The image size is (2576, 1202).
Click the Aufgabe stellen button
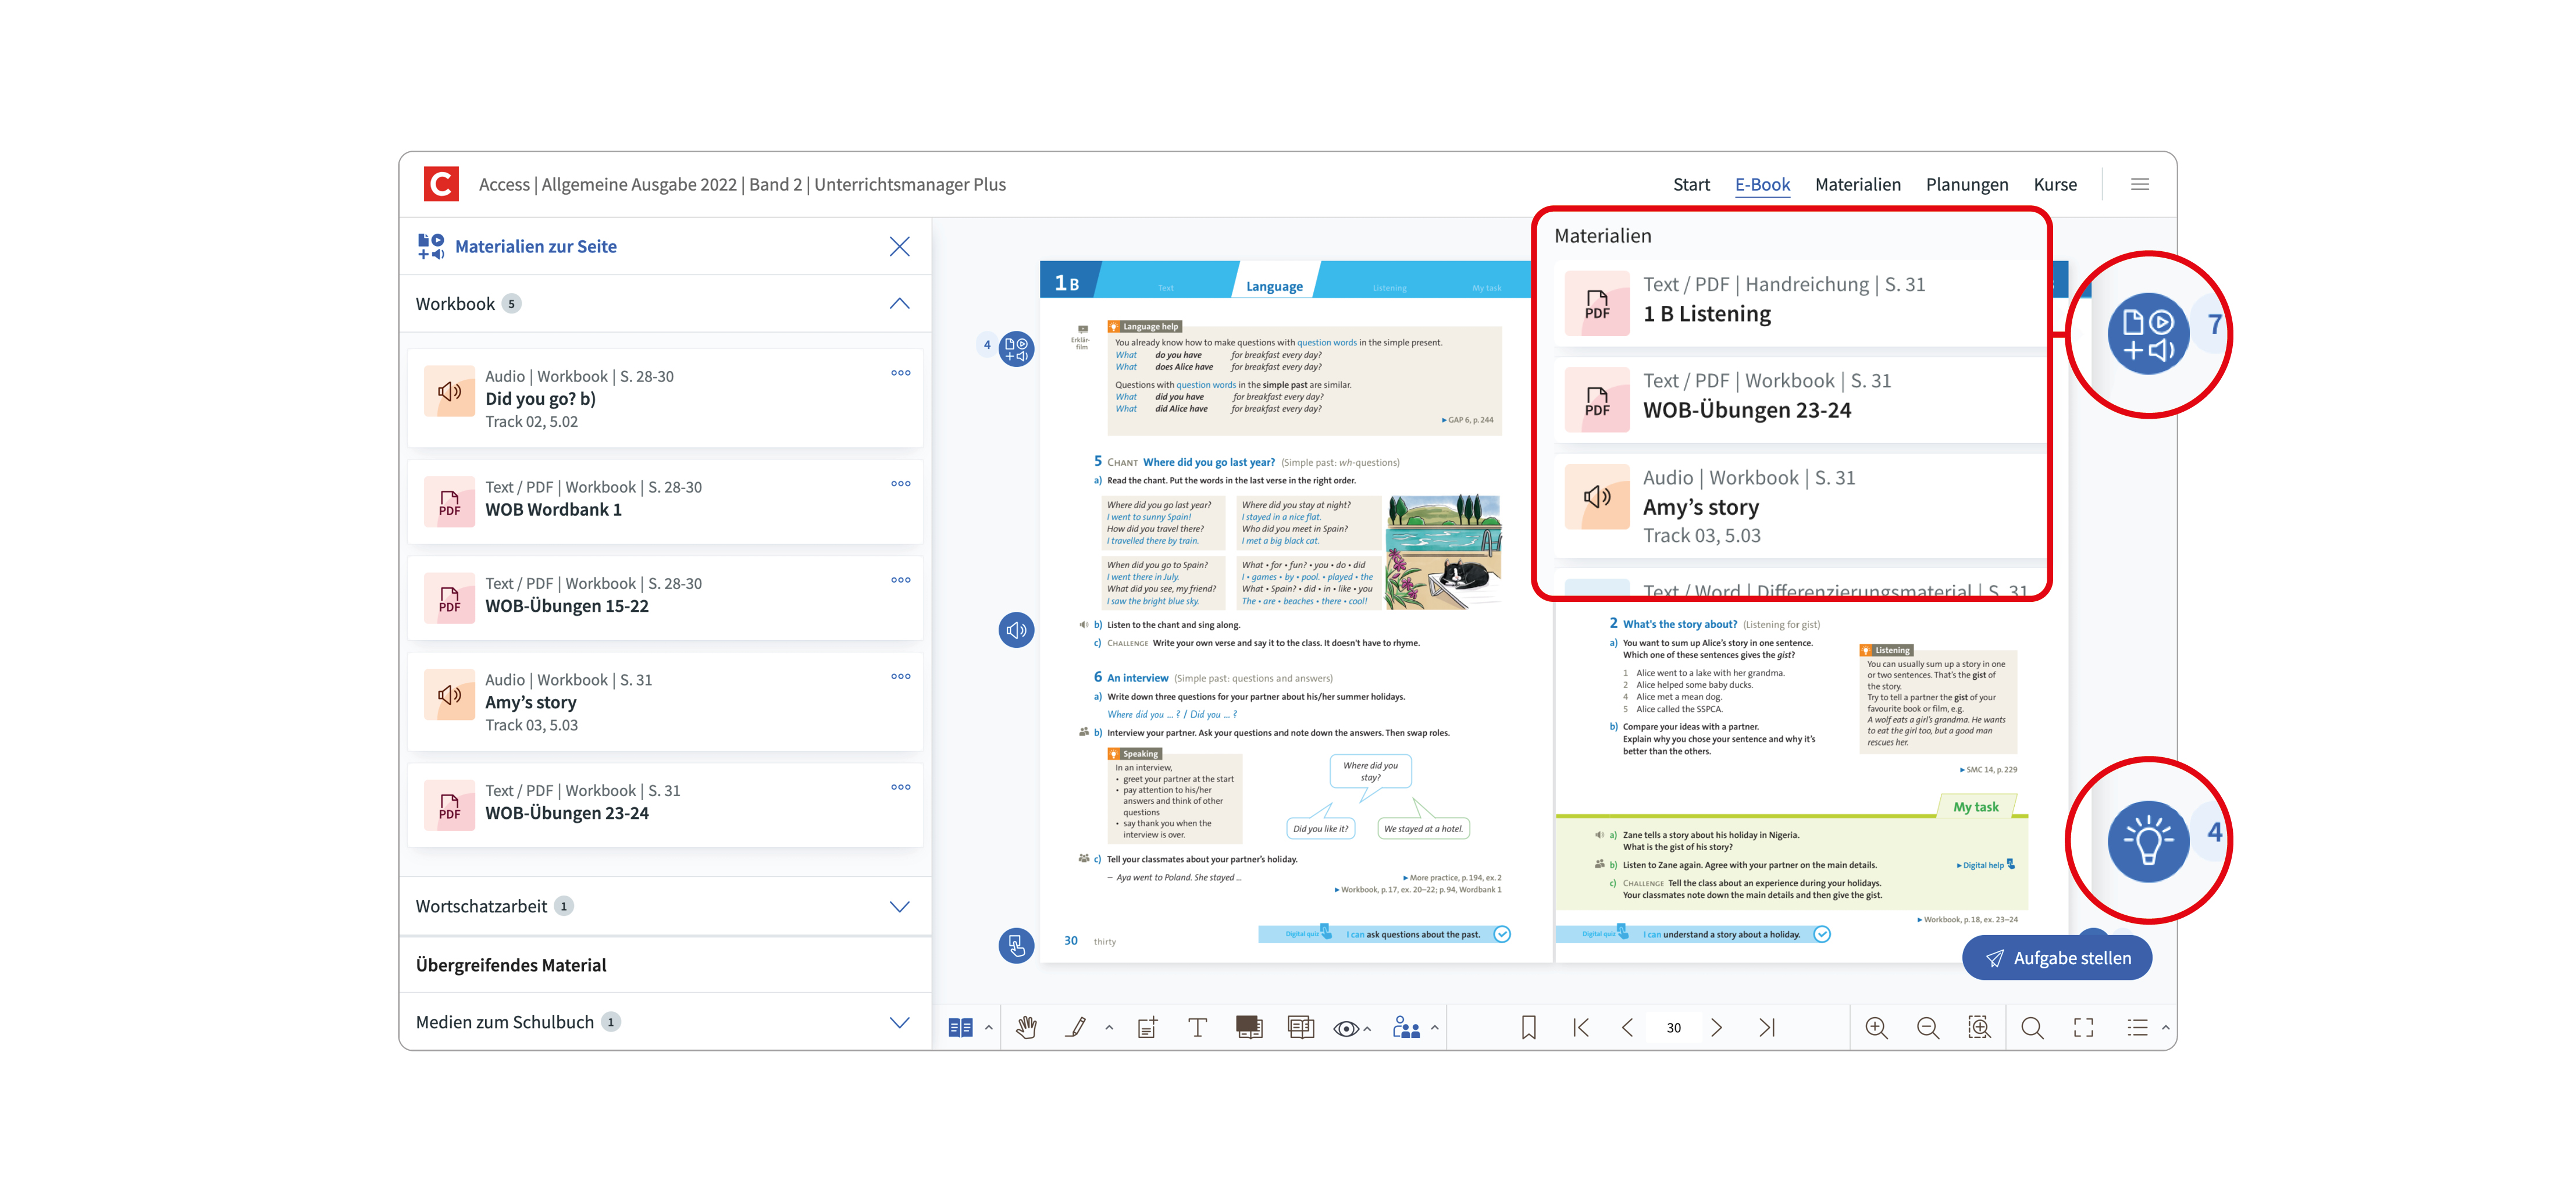[2057, 958]
